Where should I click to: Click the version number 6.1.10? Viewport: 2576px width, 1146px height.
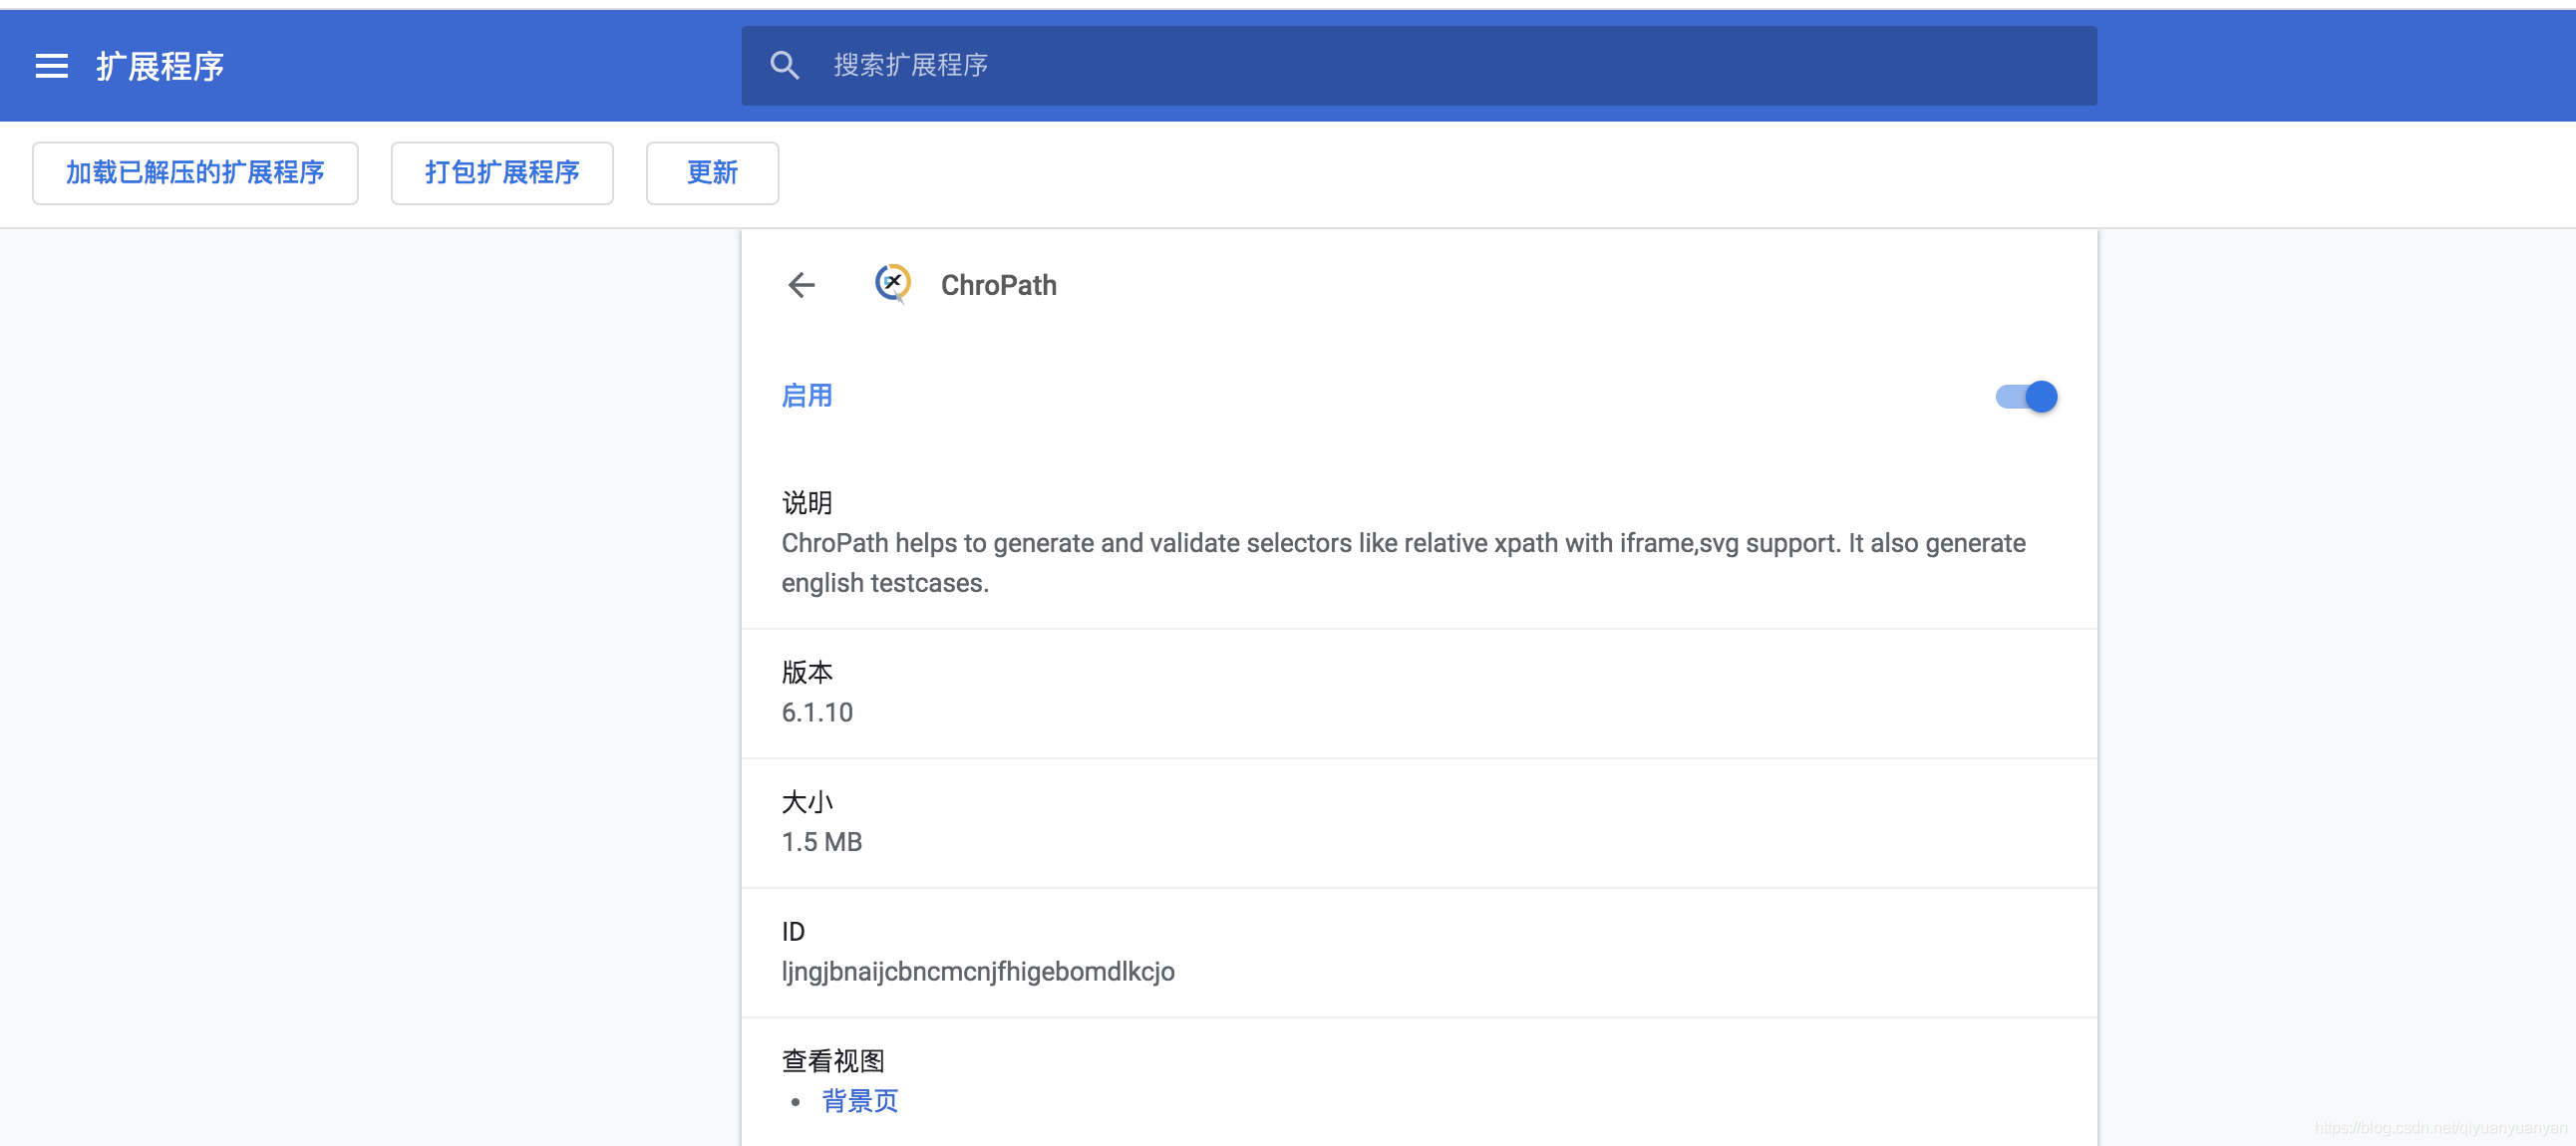pyautogui.click(x=817, y=712)
